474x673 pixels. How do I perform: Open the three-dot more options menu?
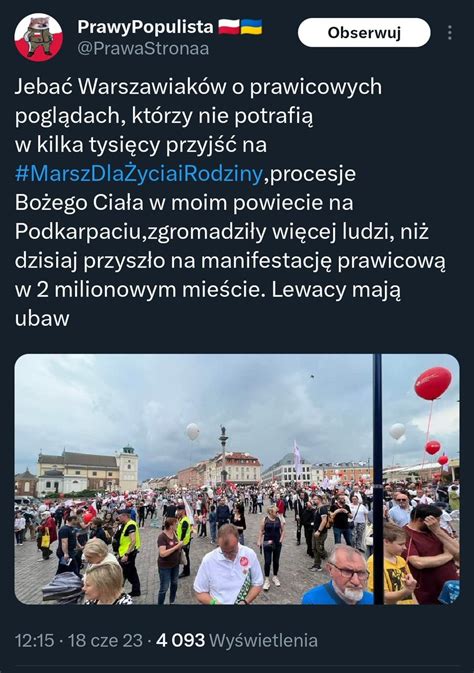(450, 33)
